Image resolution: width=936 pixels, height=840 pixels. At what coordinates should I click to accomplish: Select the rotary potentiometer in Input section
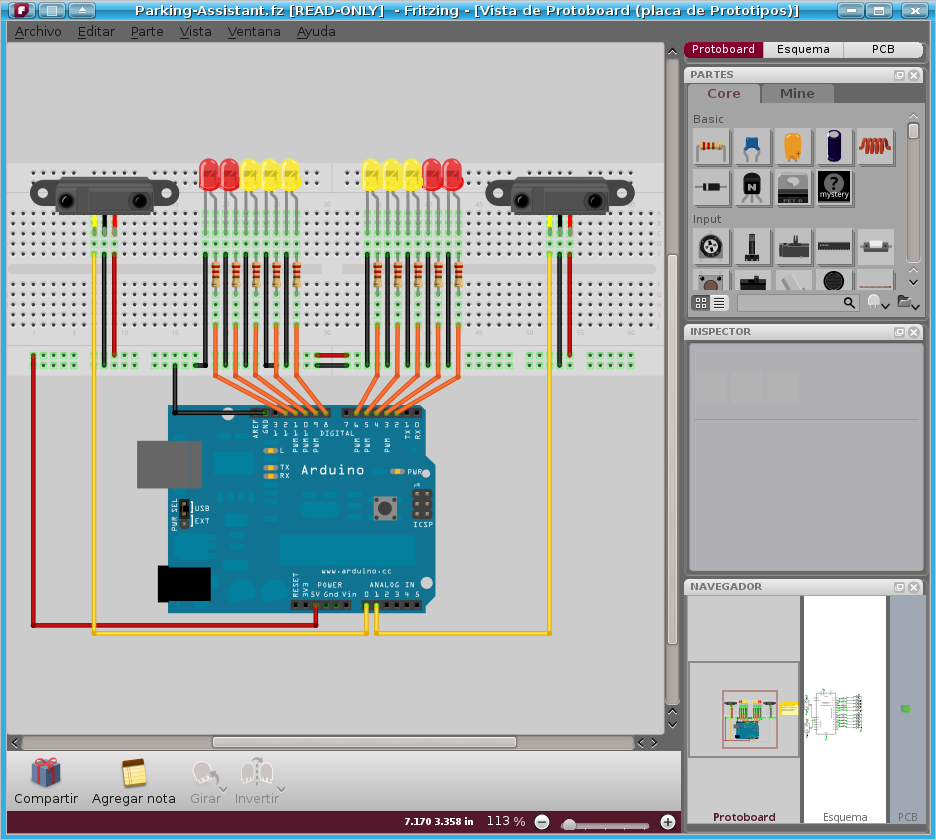(x=711, y=246)
